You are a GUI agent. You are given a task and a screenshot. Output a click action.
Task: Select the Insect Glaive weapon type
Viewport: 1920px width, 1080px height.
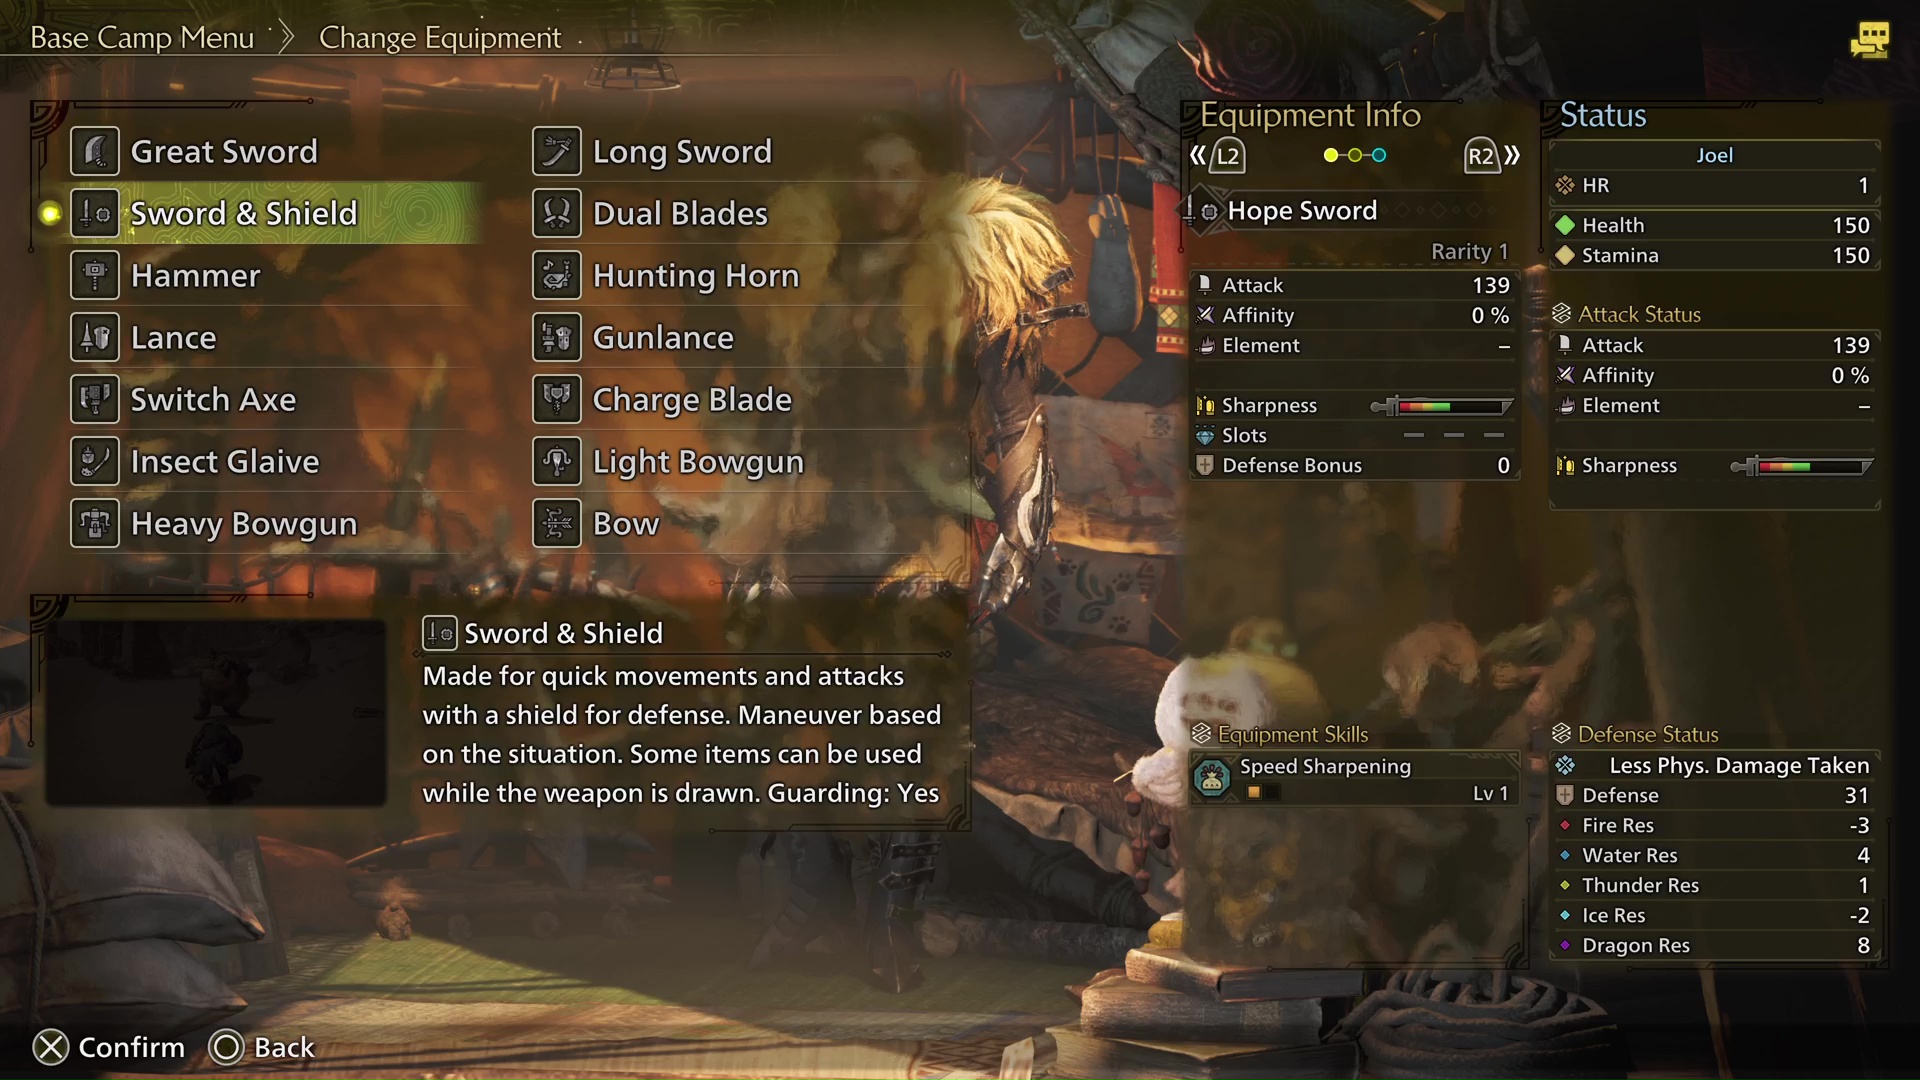pyautogui.click(x=224, y=460)
